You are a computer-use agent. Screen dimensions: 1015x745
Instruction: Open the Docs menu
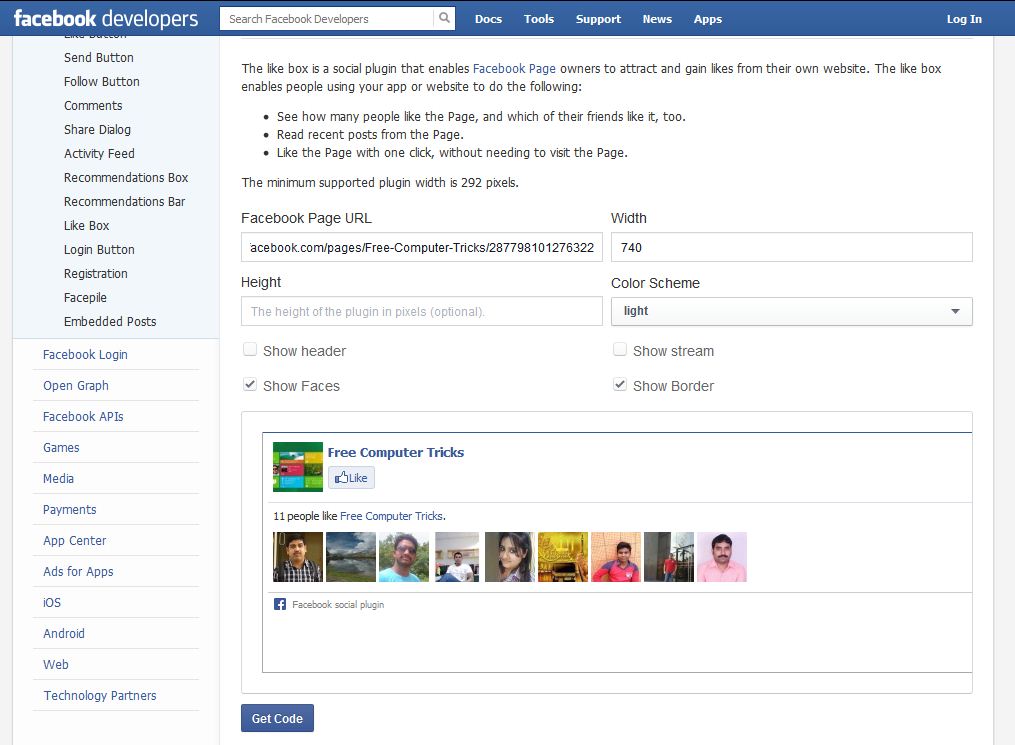point(488,19)
